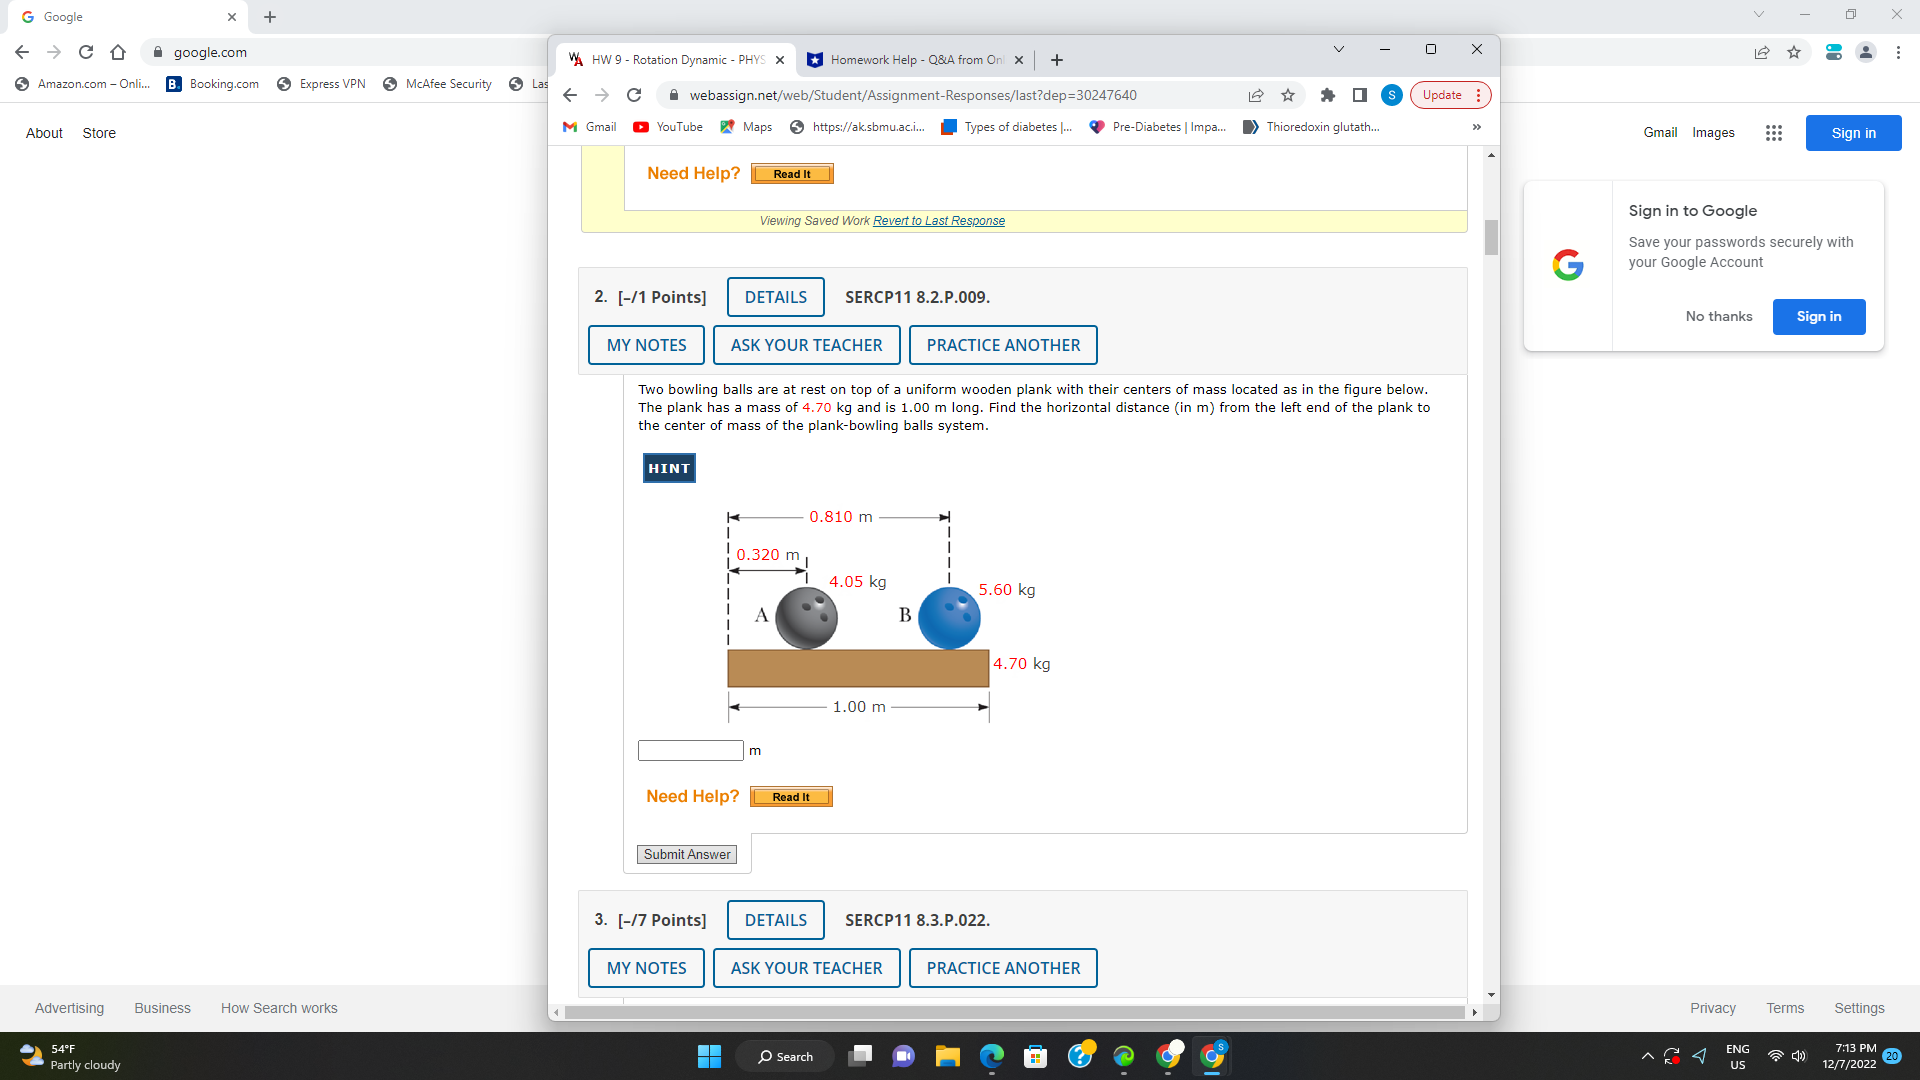Screen dimensions: 1920x1080
Task: Click the answer input field for question 2
Action: (690, 750)
